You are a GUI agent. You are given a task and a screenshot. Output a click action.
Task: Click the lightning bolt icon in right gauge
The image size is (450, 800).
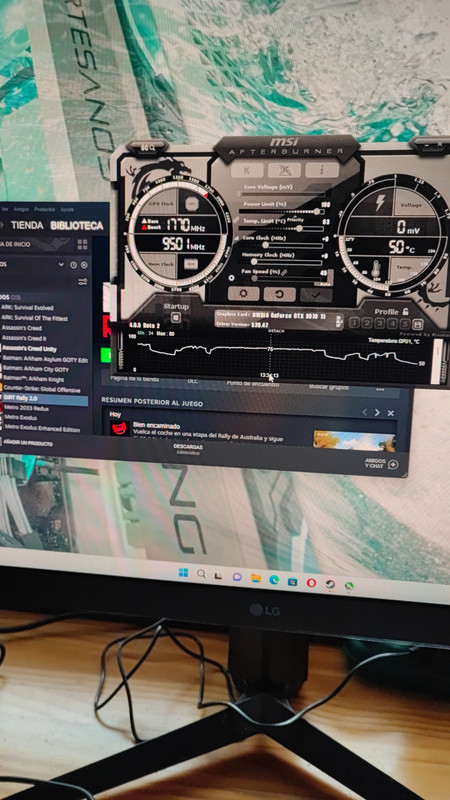tap(380, 203)
